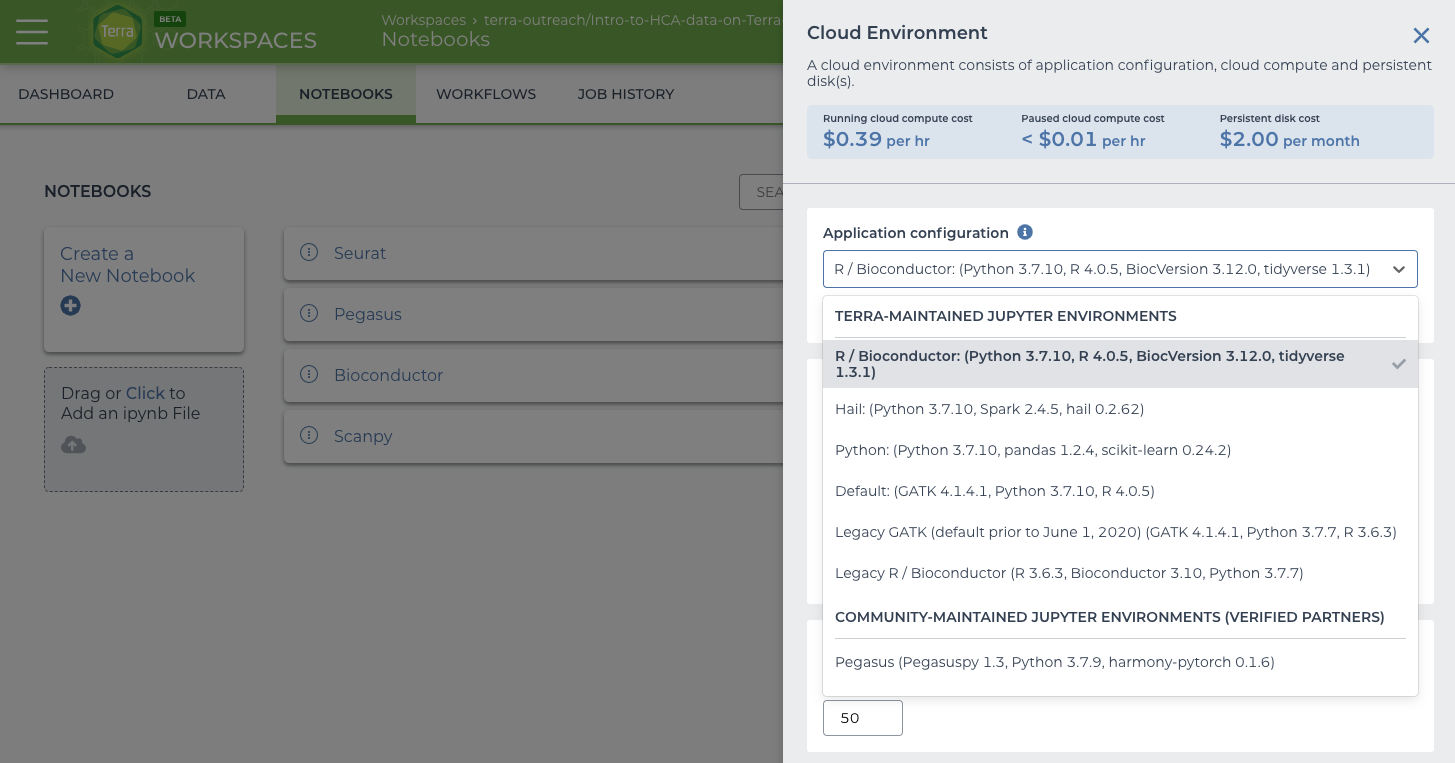The width and height of the screenshot is (1455, 763).
Task: Collapse the Application configuration dropdown chevron
Action: [x=1398, y=269]
